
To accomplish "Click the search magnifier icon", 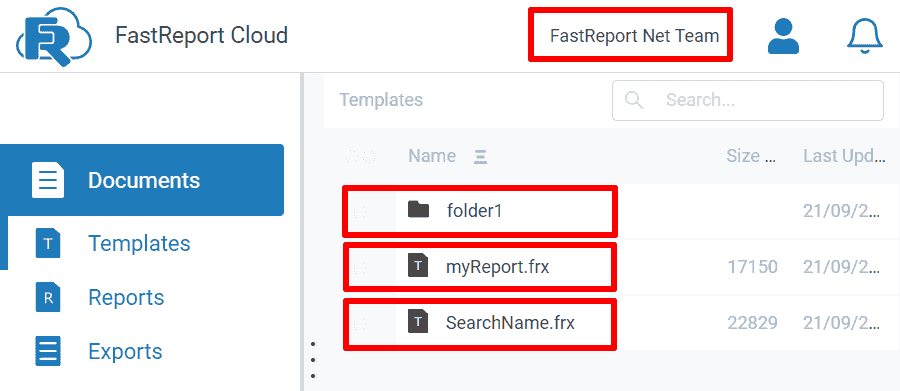I will (634, 100).
